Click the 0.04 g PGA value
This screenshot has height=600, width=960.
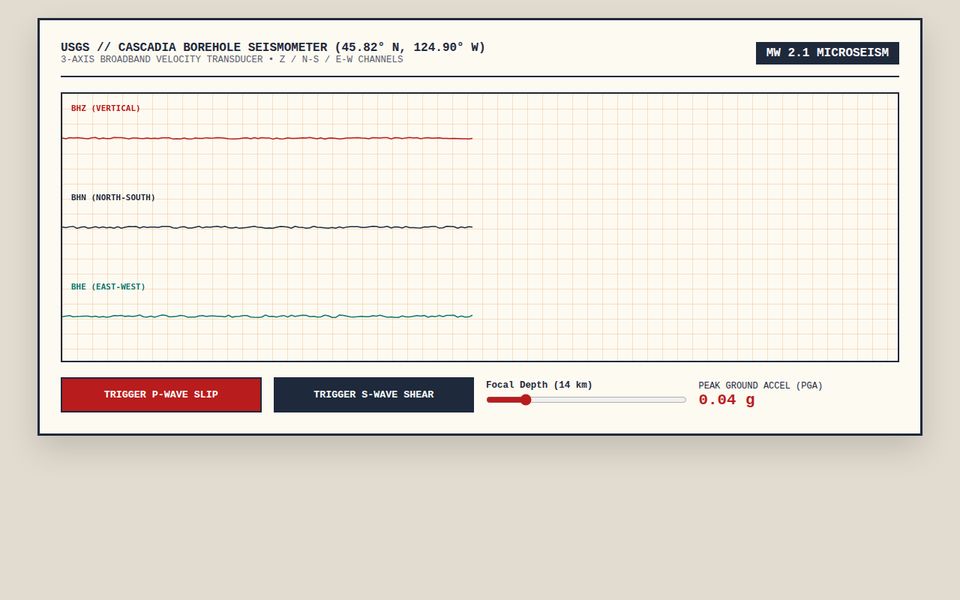click(x=727, y=400)
